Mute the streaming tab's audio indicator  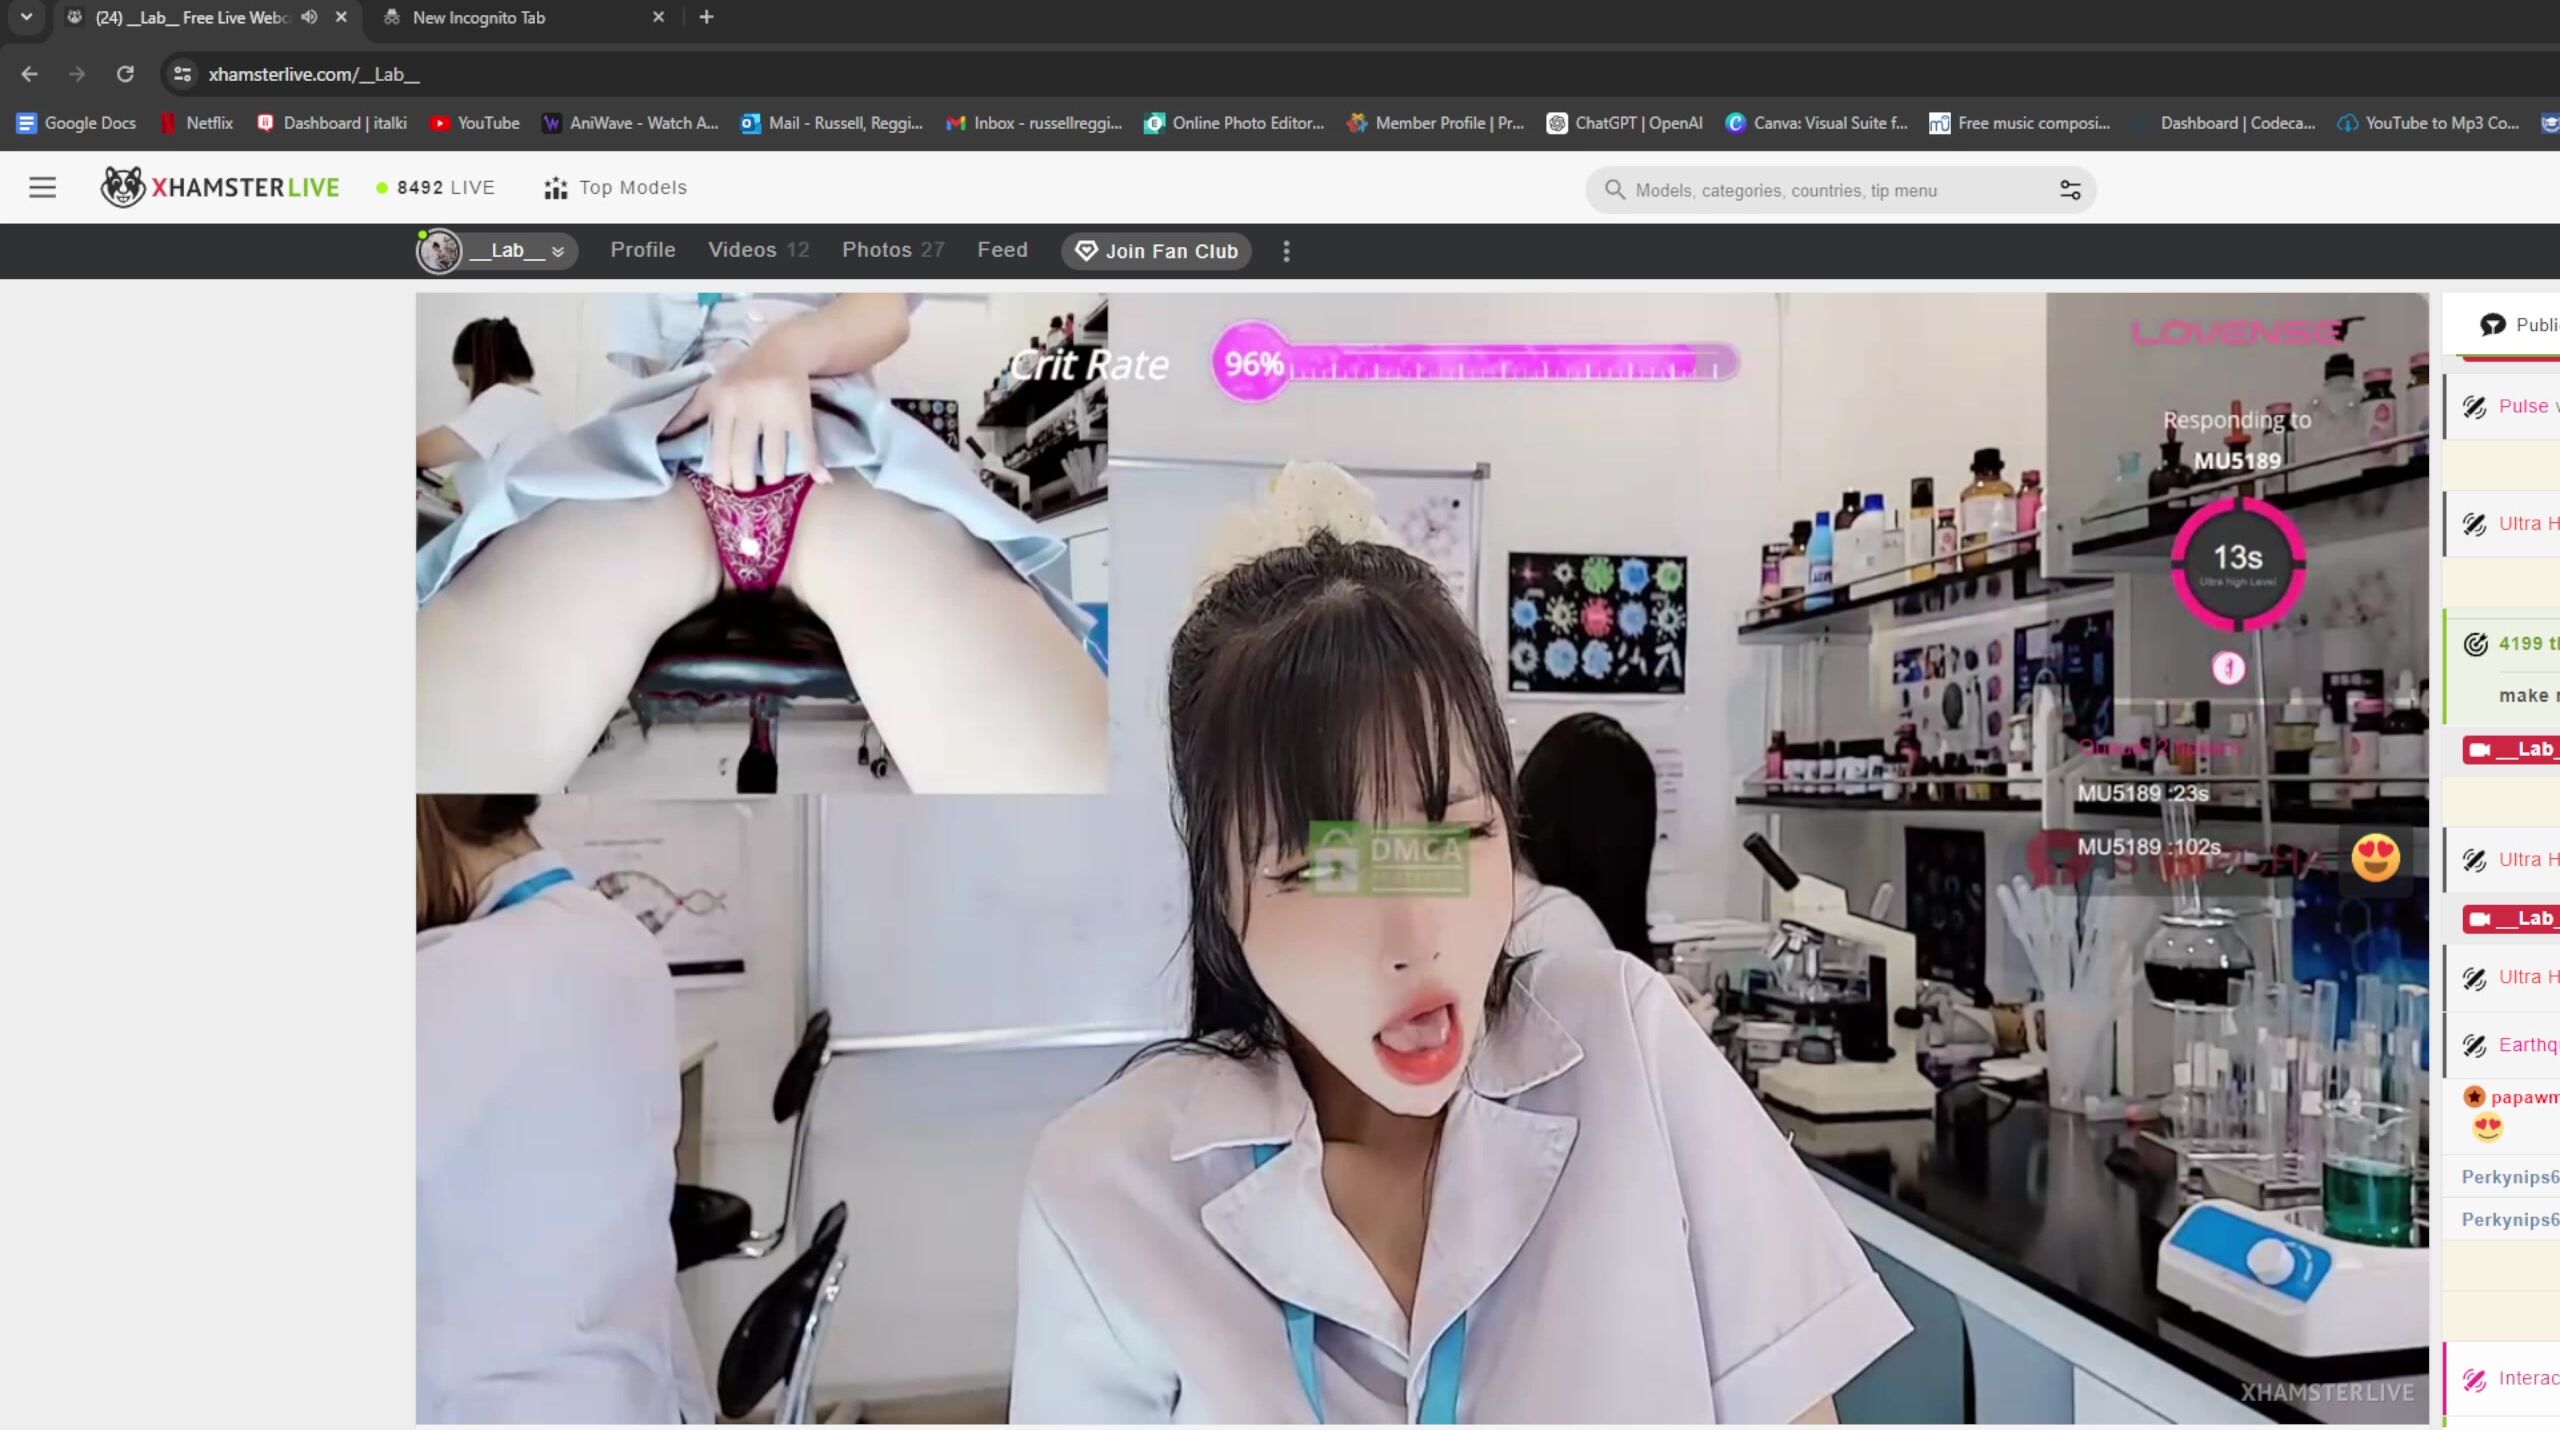click(x=308, y=17)
